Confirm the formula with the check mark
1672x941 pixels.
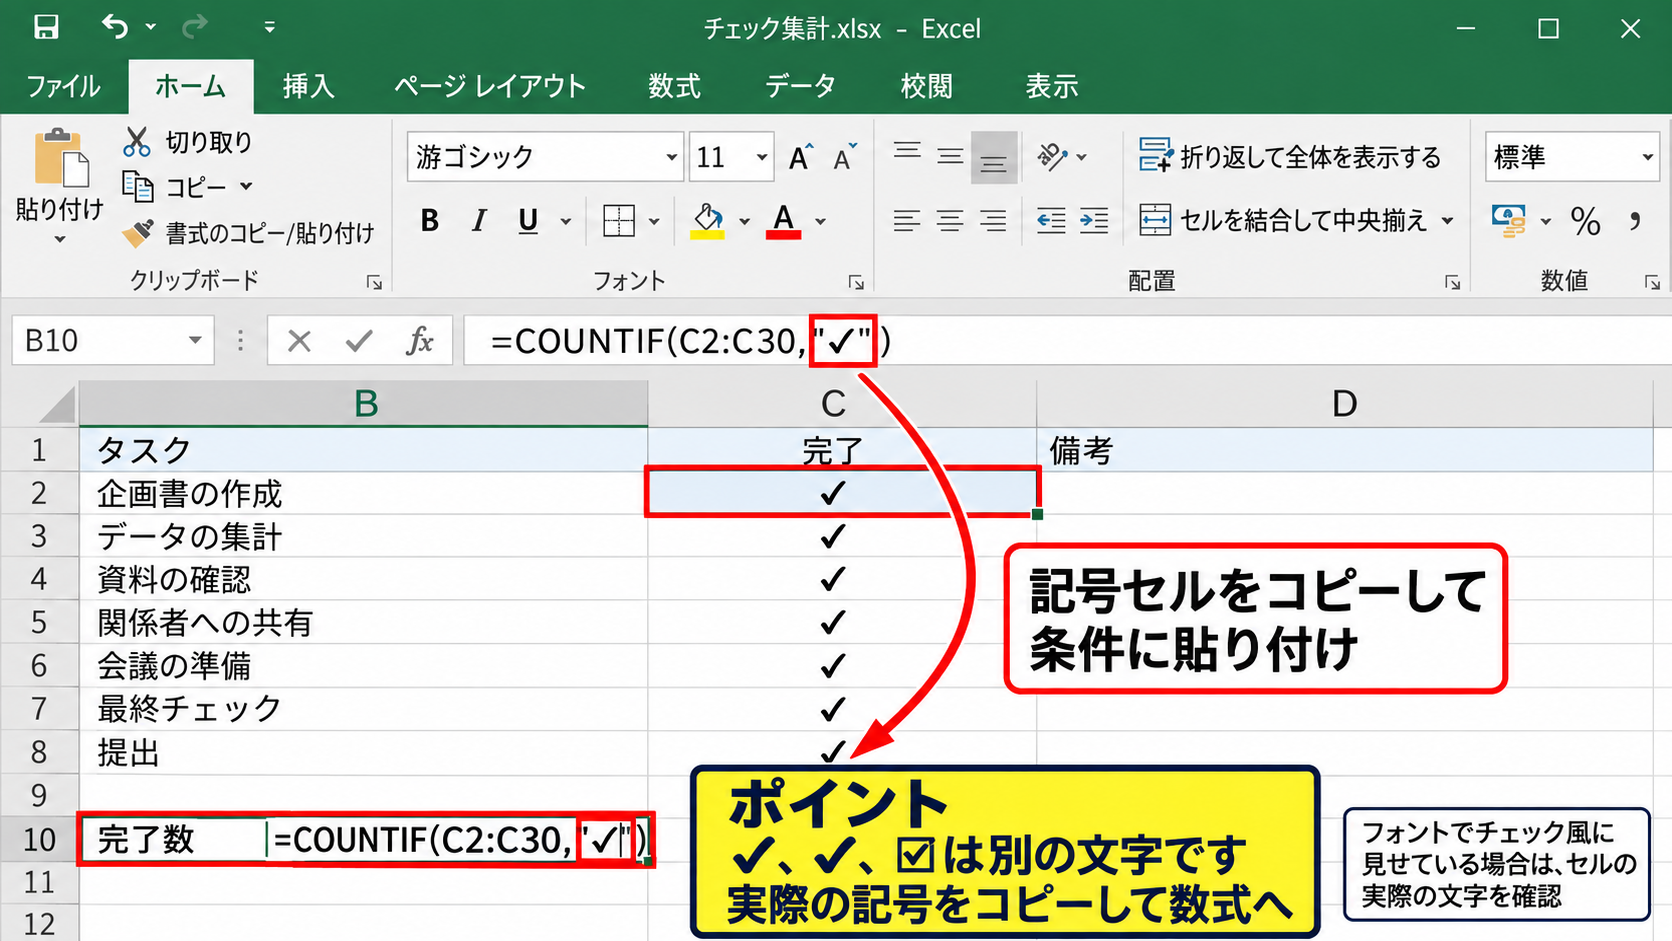click(359, 341)
